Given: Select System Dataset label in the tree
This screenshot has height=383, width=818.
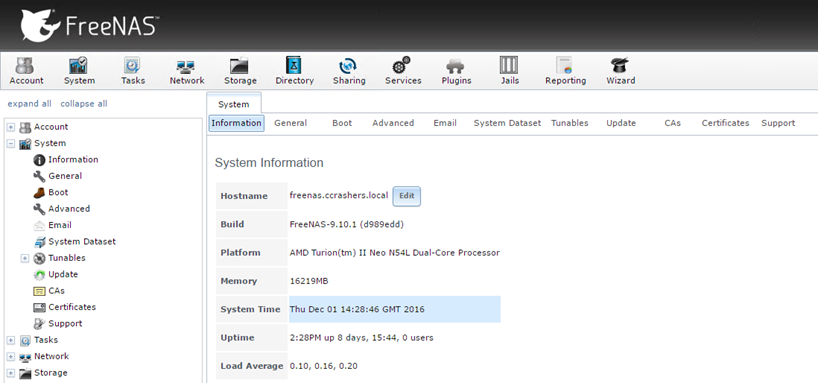Looking at the screenshot, I should 82,242.
